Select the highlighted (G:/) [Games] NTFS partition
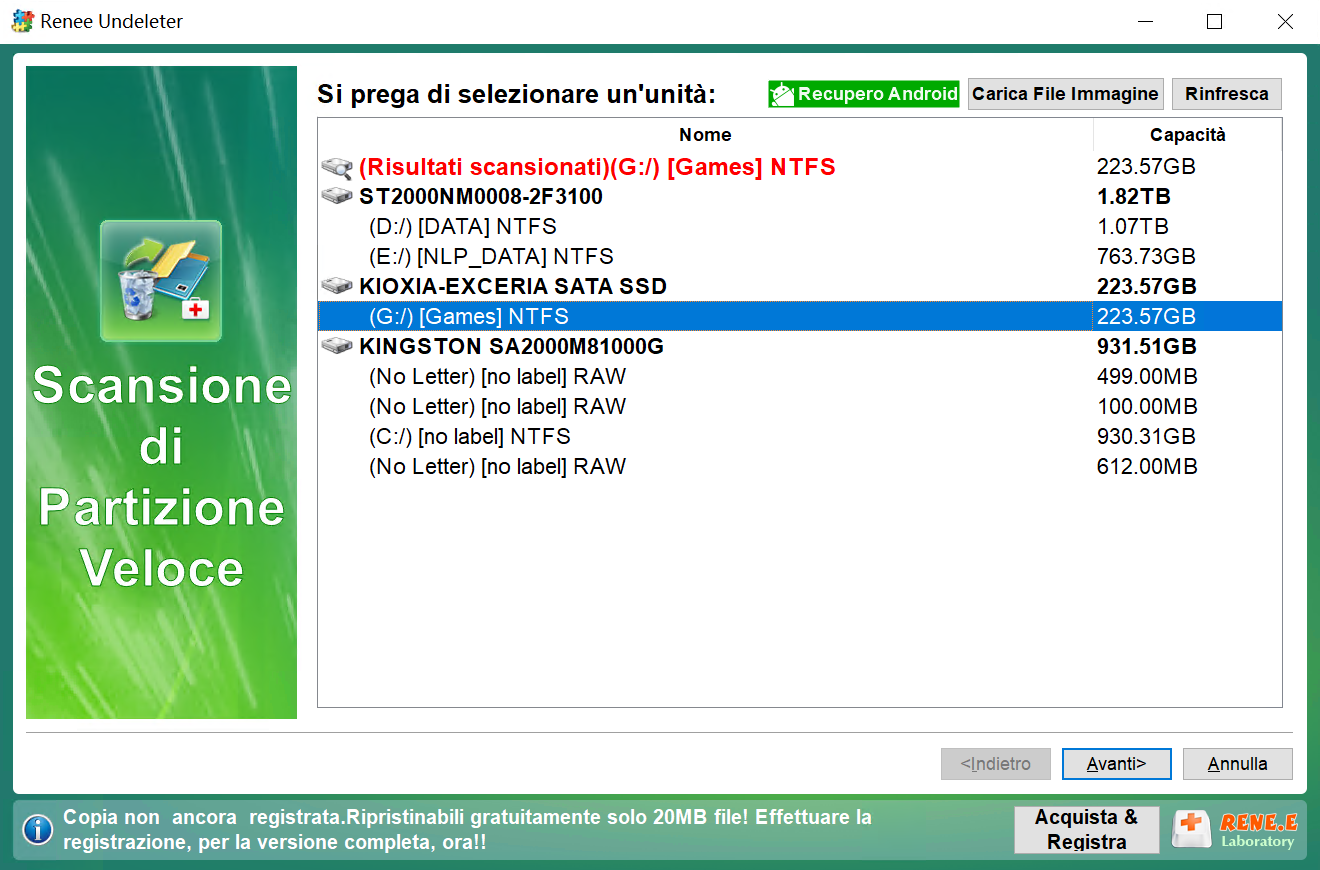Viewport: 1320px width, 870px height. (x=800, y=317)
